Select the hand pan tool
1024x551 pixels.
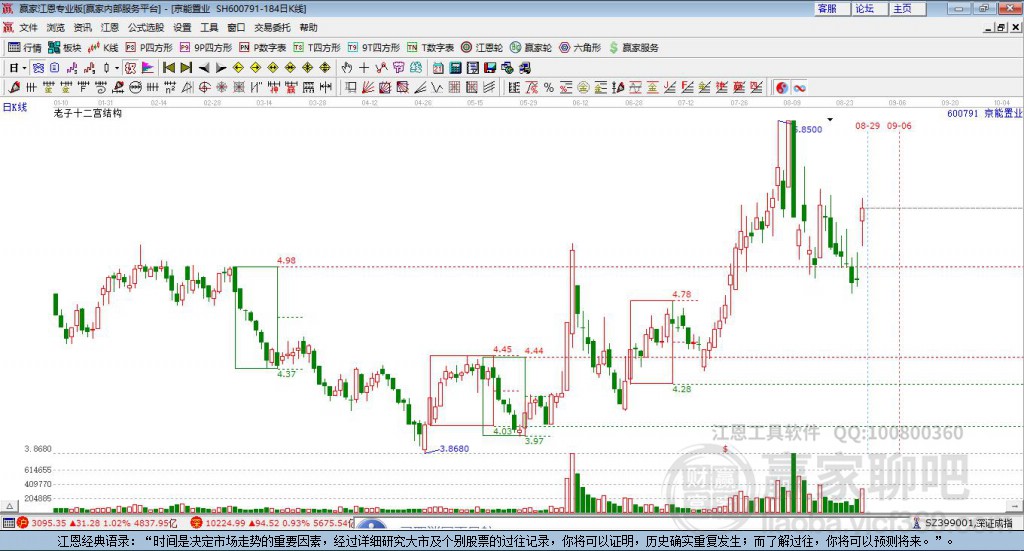tap(347, 68)
